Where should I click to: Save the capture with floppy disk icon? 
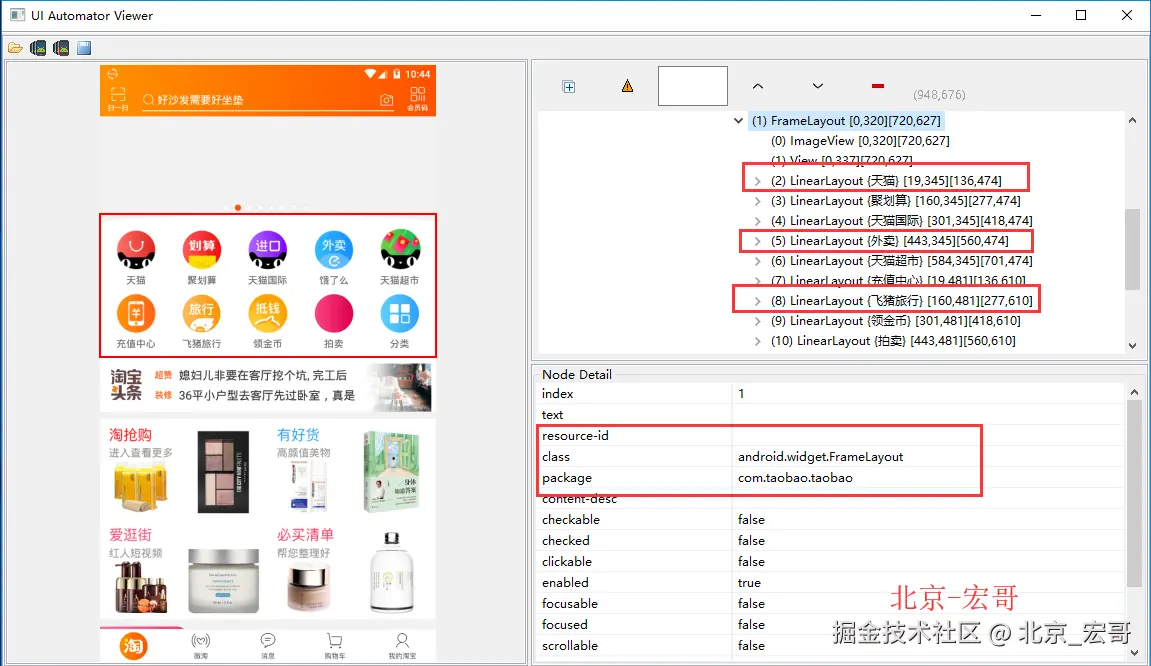click(84, 48)
